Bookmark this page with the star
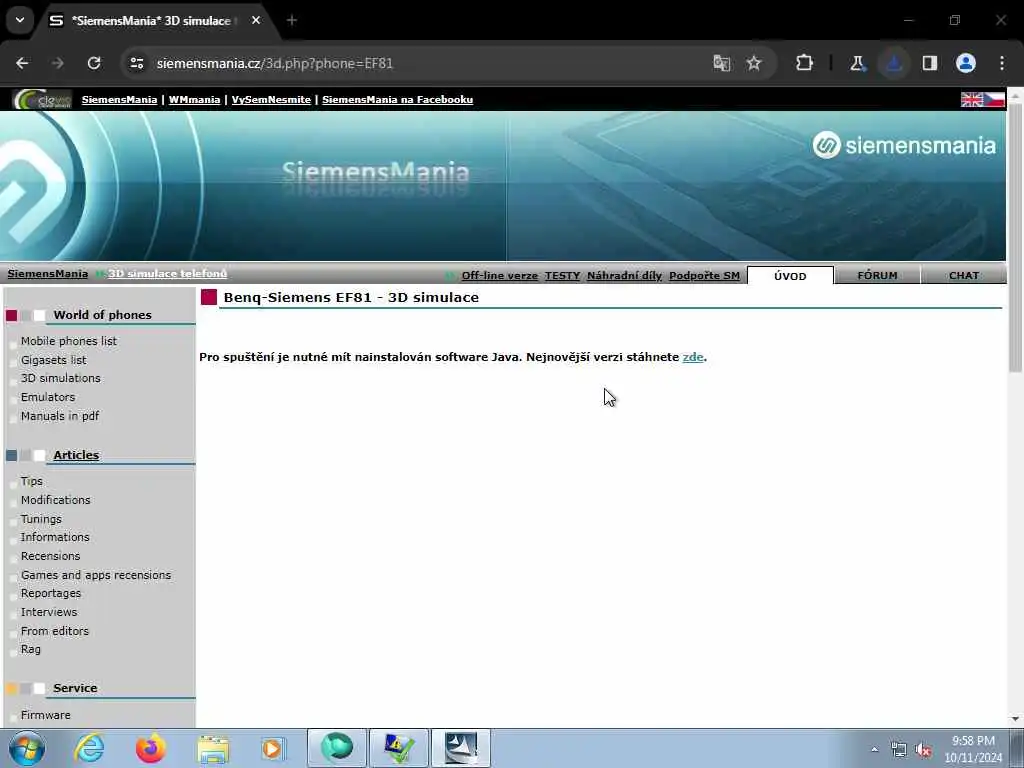This screenshot has width=1024, height=768. coord(754,63)
